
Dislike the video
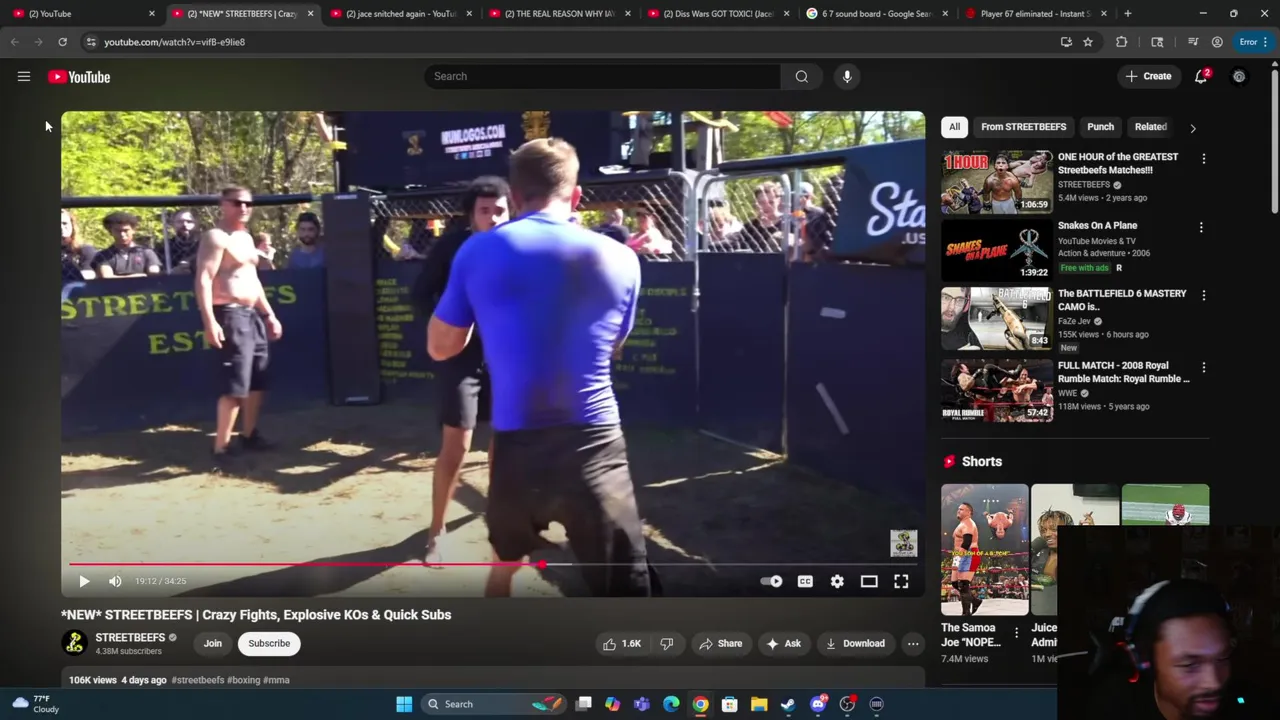click(x=667, y=644)
